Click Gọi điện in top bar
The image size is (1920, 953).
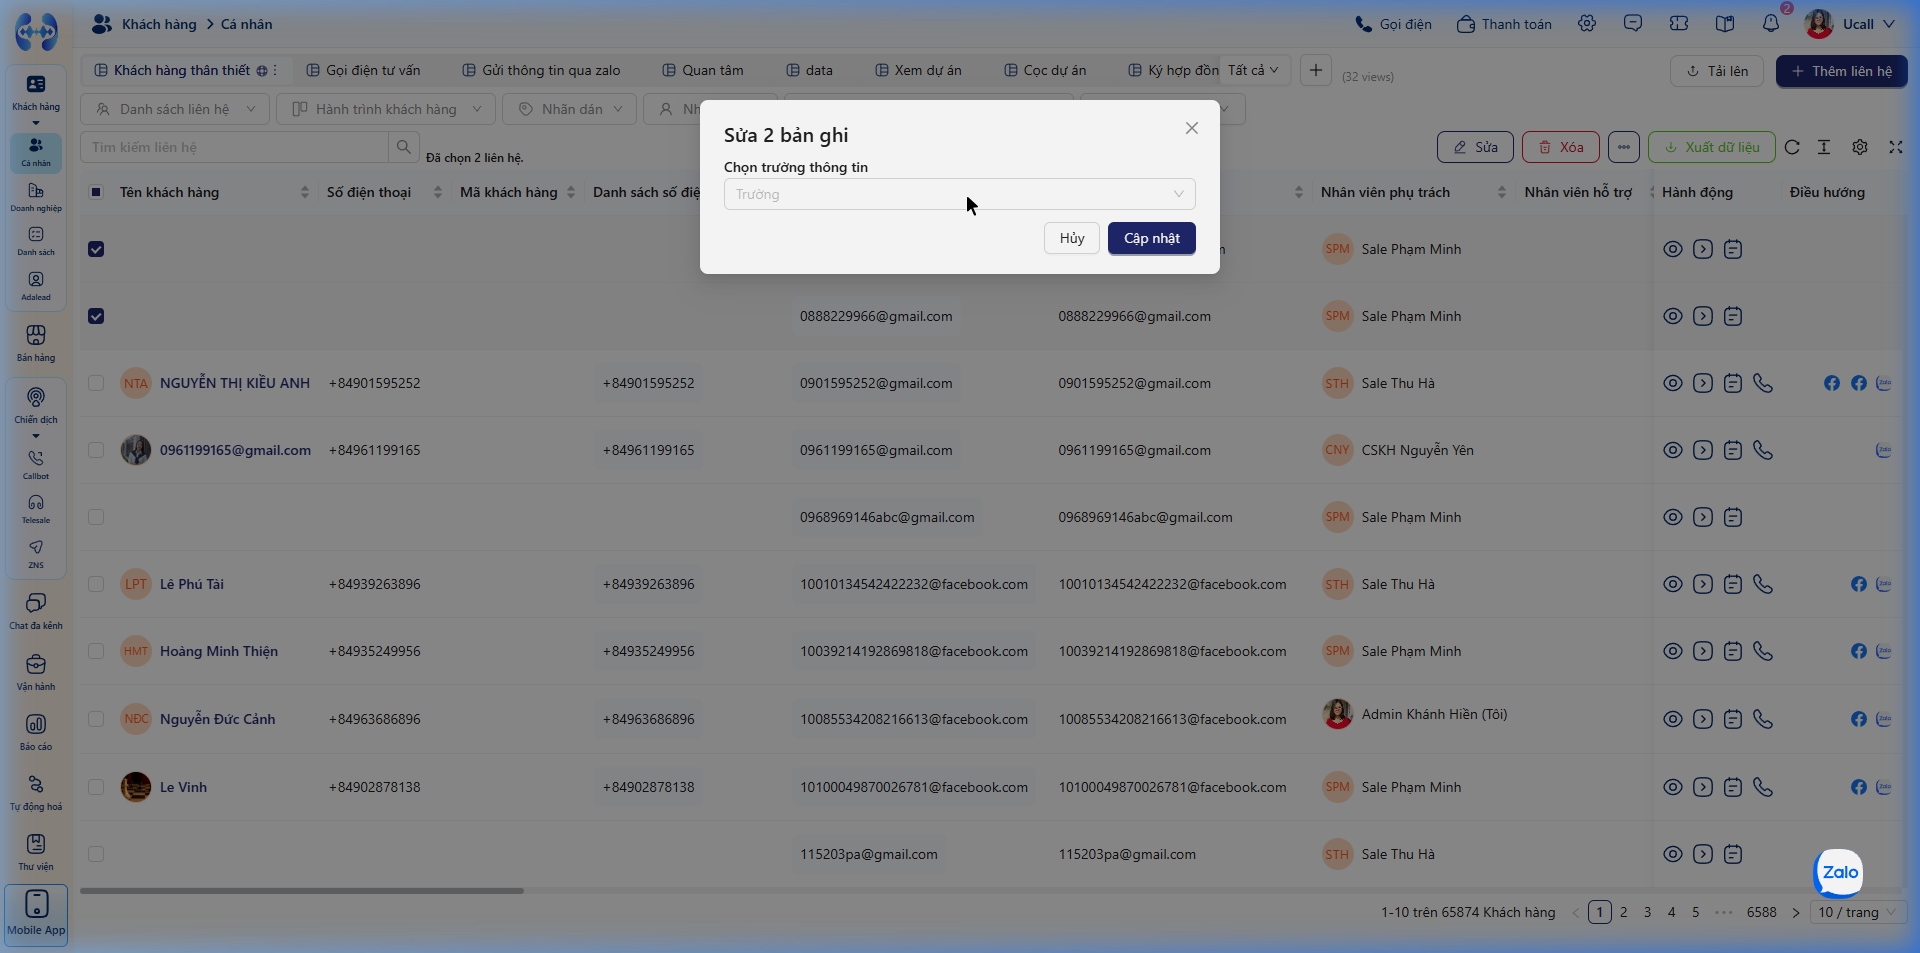1393,24
